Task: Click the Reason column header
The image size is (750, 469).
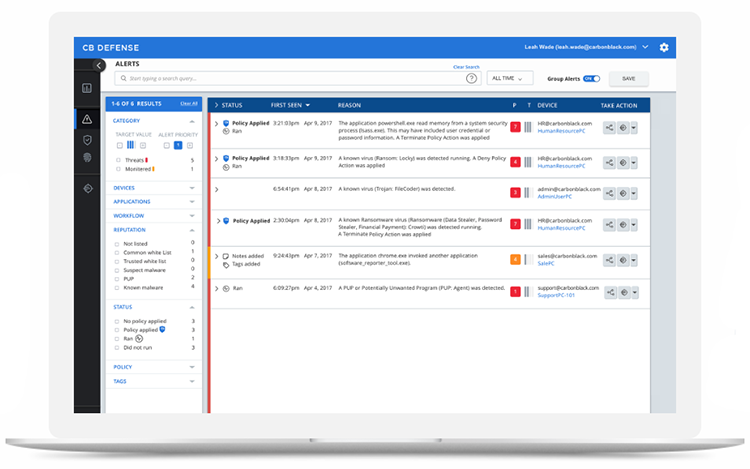Action: (x=349, y=105)
